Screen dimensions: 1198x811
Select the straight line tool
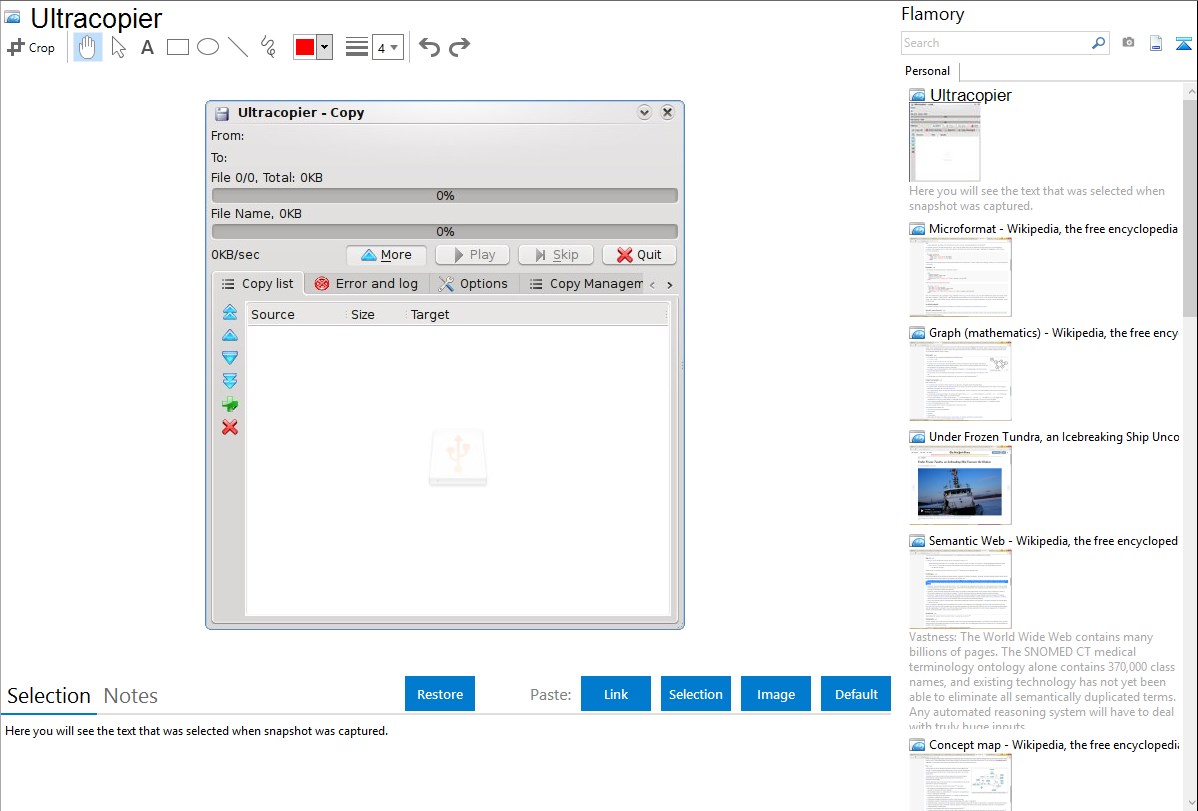tap(238, 47)
